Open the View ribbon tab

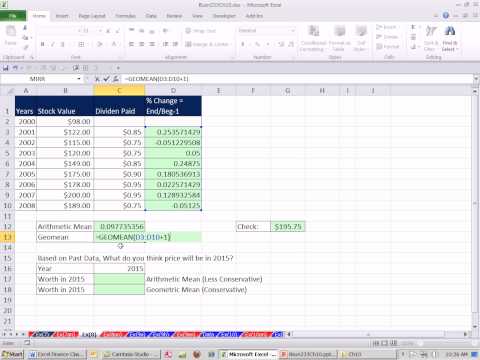tap(197, 16)
